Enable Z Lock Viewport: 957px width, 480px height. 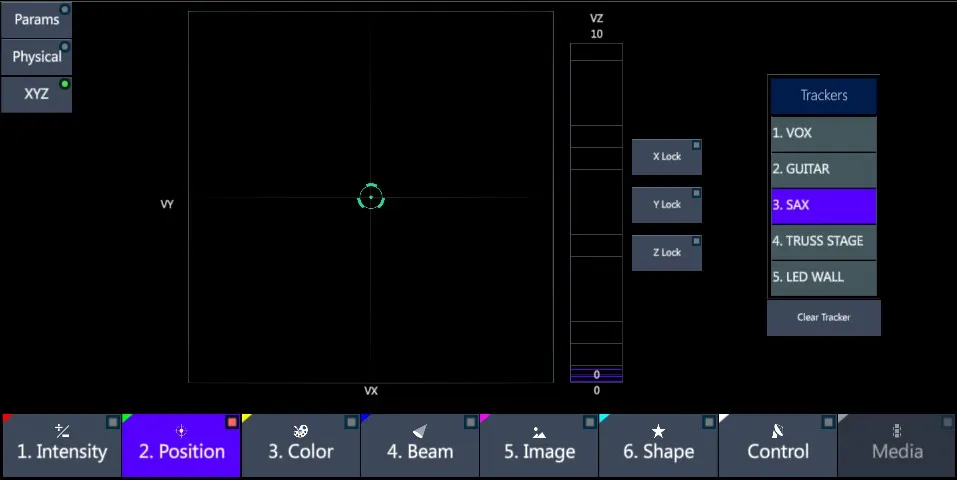666,252
